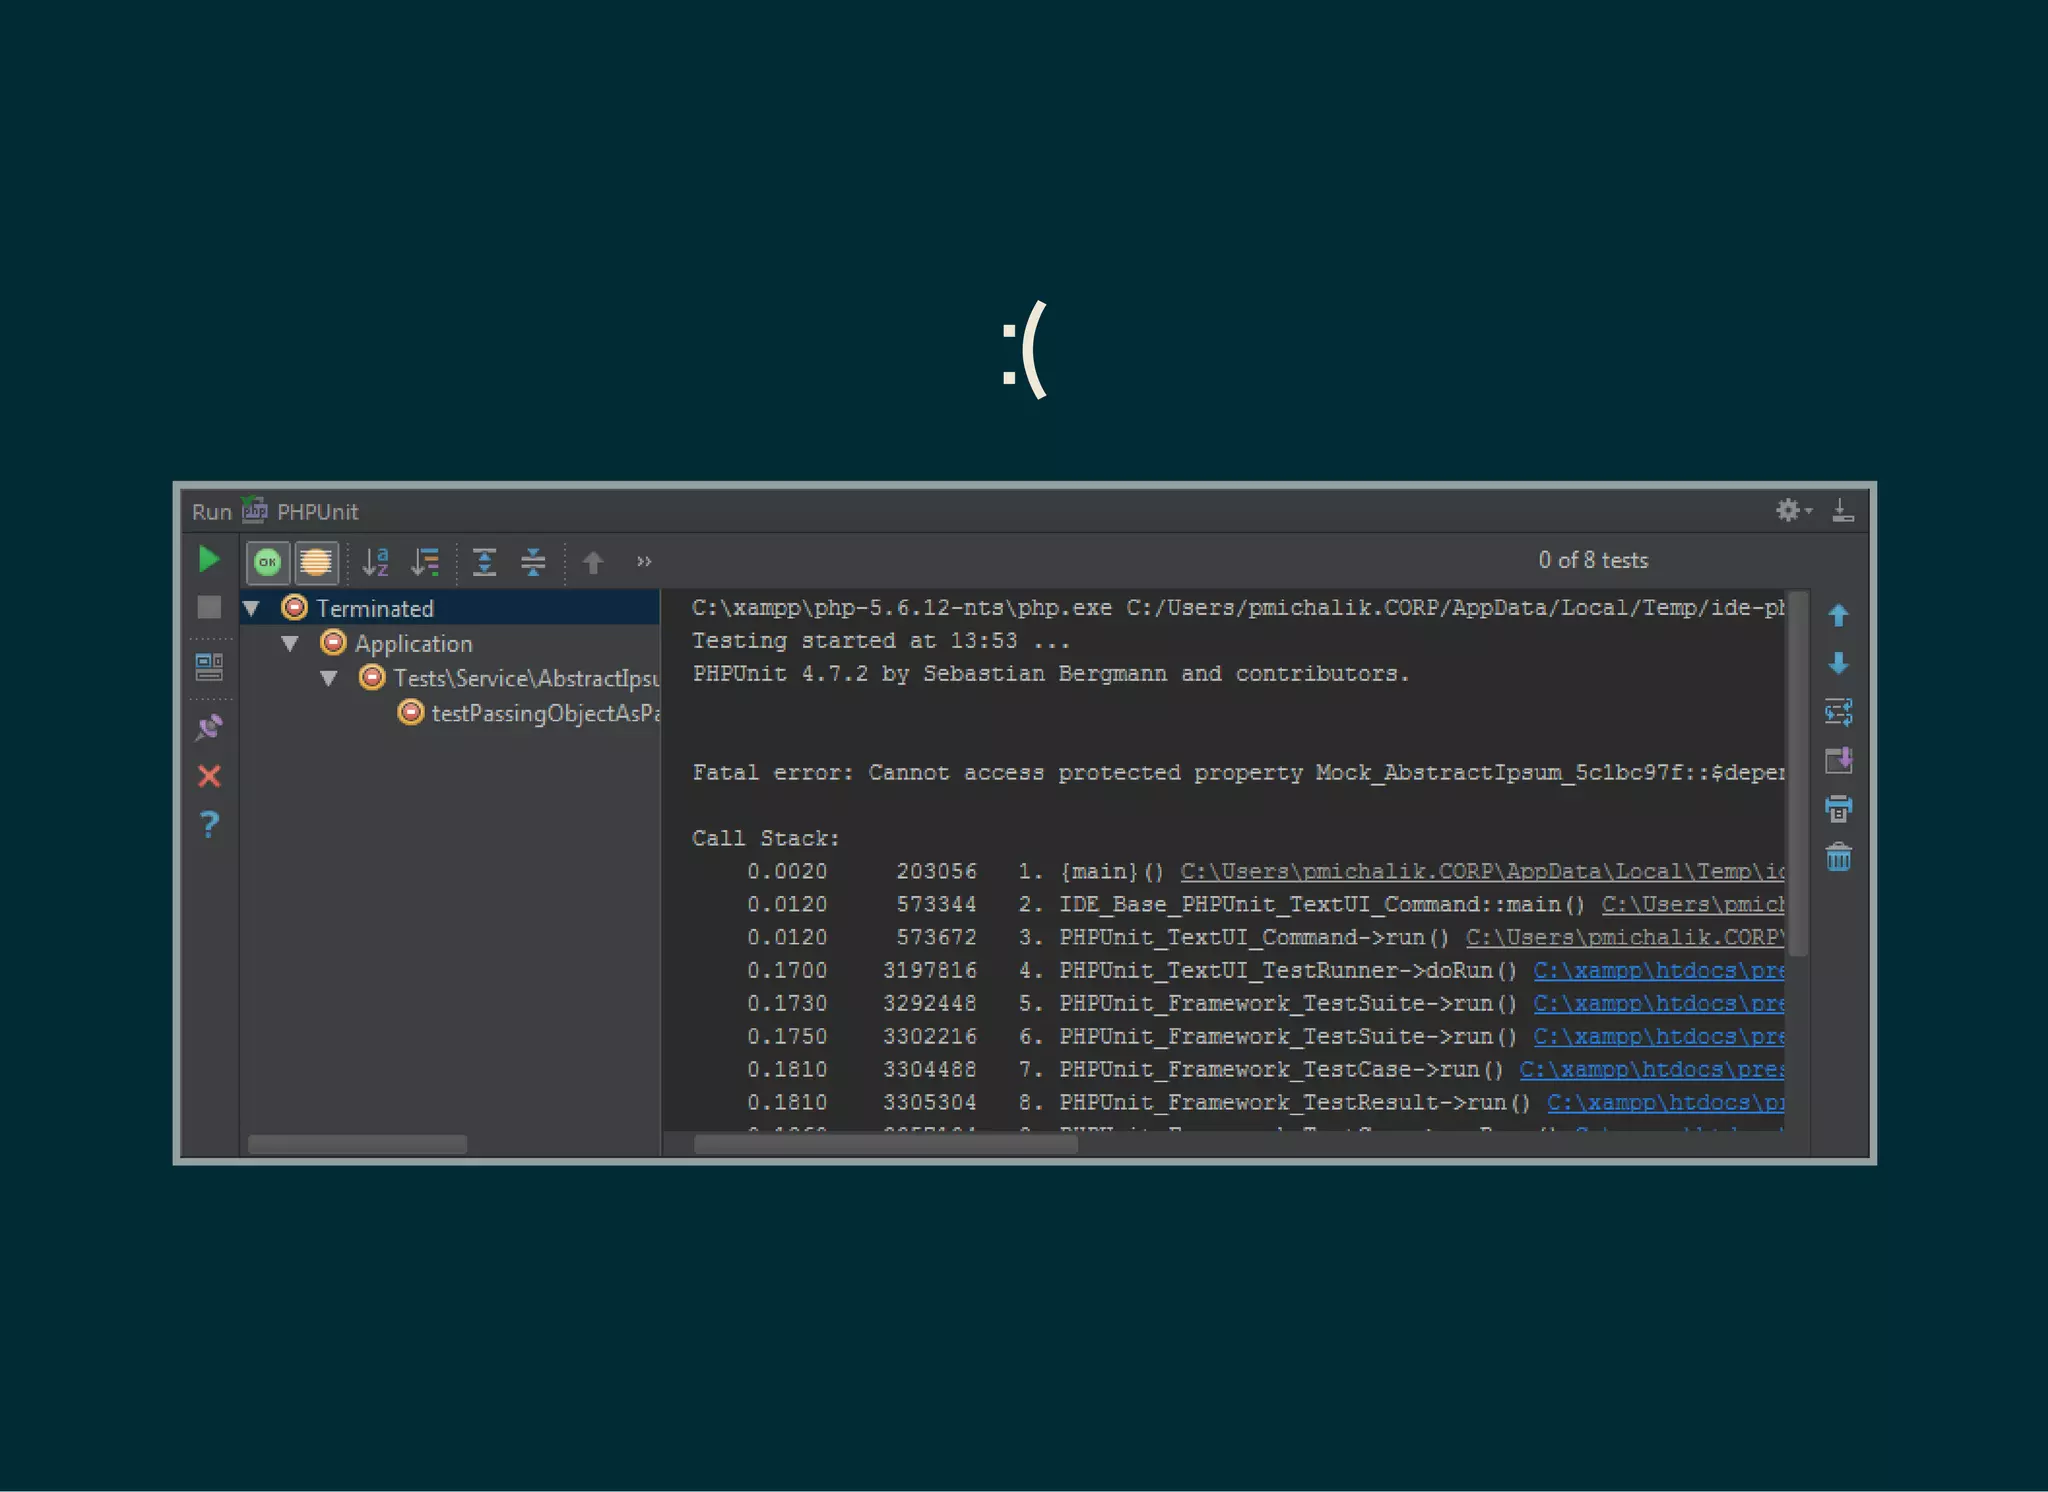Click the console horizontal scrollbar
The width and height of the screenshot is (2048, 1492).
tap(885, 1144)
